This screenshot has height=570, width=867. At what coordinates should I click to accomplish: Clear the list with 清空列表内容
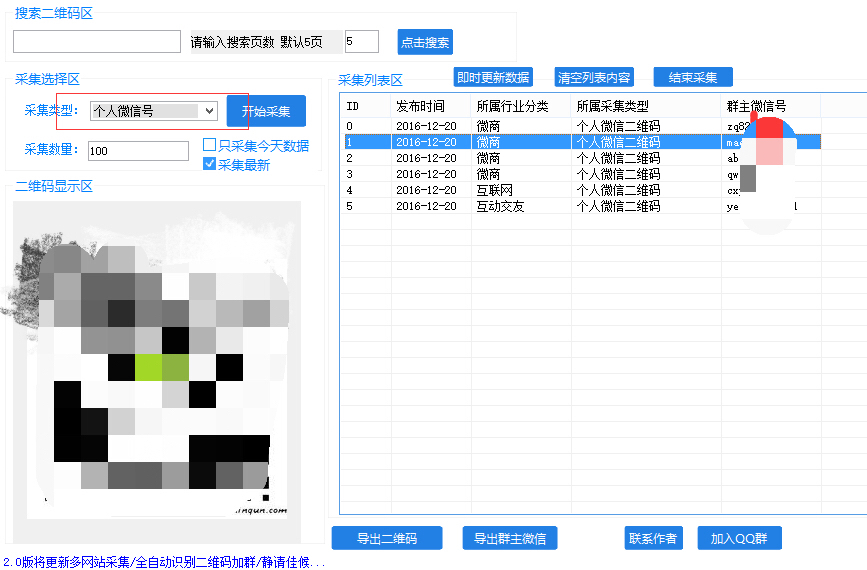(594, 77)
